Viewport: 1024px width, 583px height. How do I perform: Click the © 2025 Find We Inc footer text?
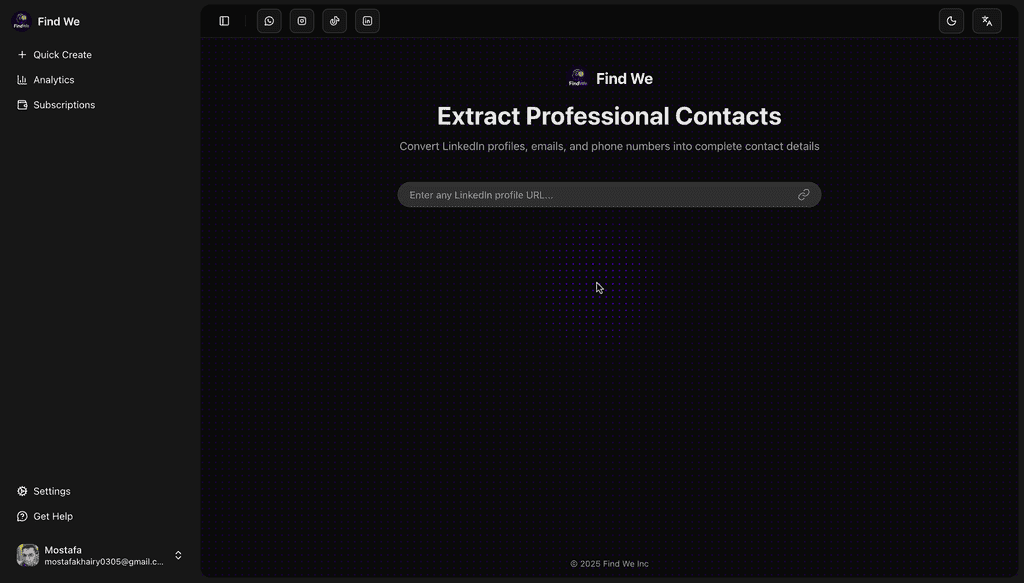coord(609,563)
